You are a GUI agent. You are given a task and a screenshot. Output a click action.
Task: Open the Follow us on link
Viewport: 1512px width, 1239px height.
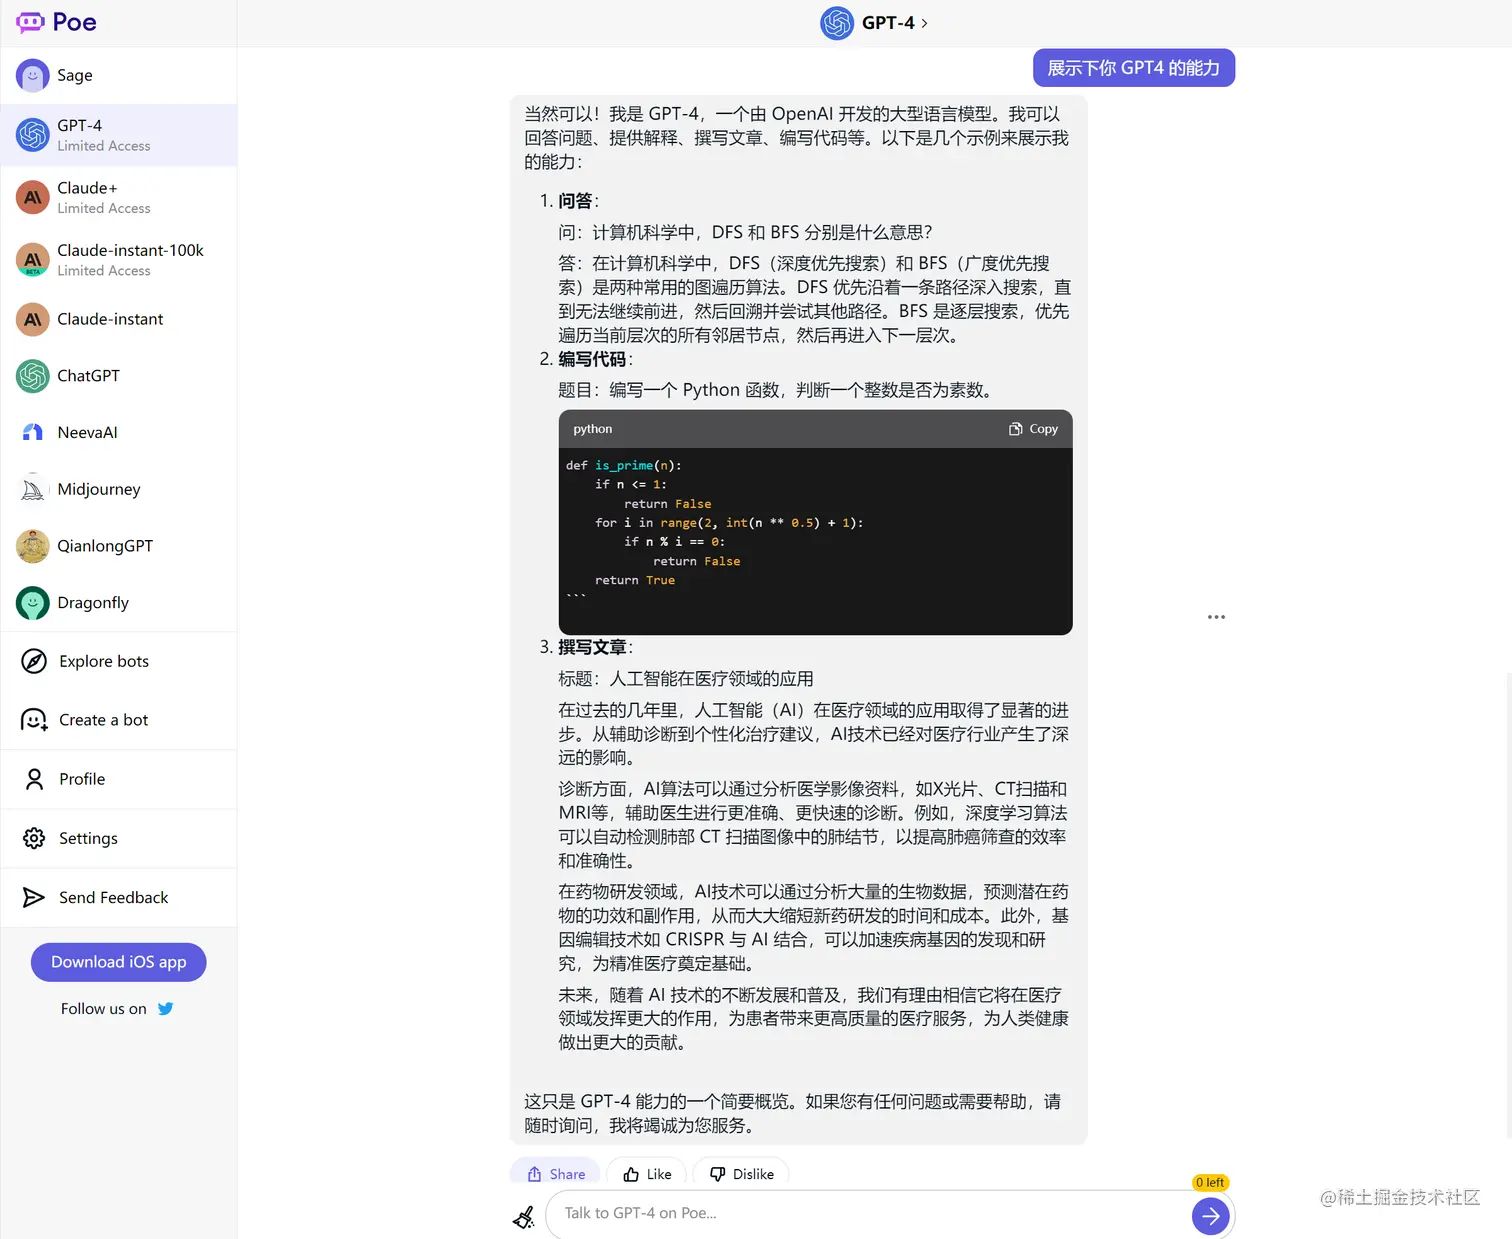(117, 1009)
